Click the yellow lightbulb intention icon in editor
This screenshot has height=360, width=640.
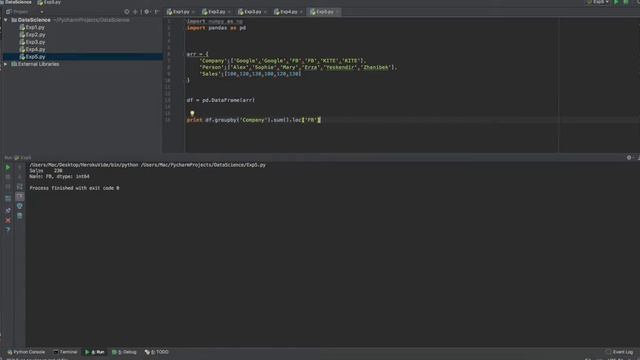[x=192, y=113]
